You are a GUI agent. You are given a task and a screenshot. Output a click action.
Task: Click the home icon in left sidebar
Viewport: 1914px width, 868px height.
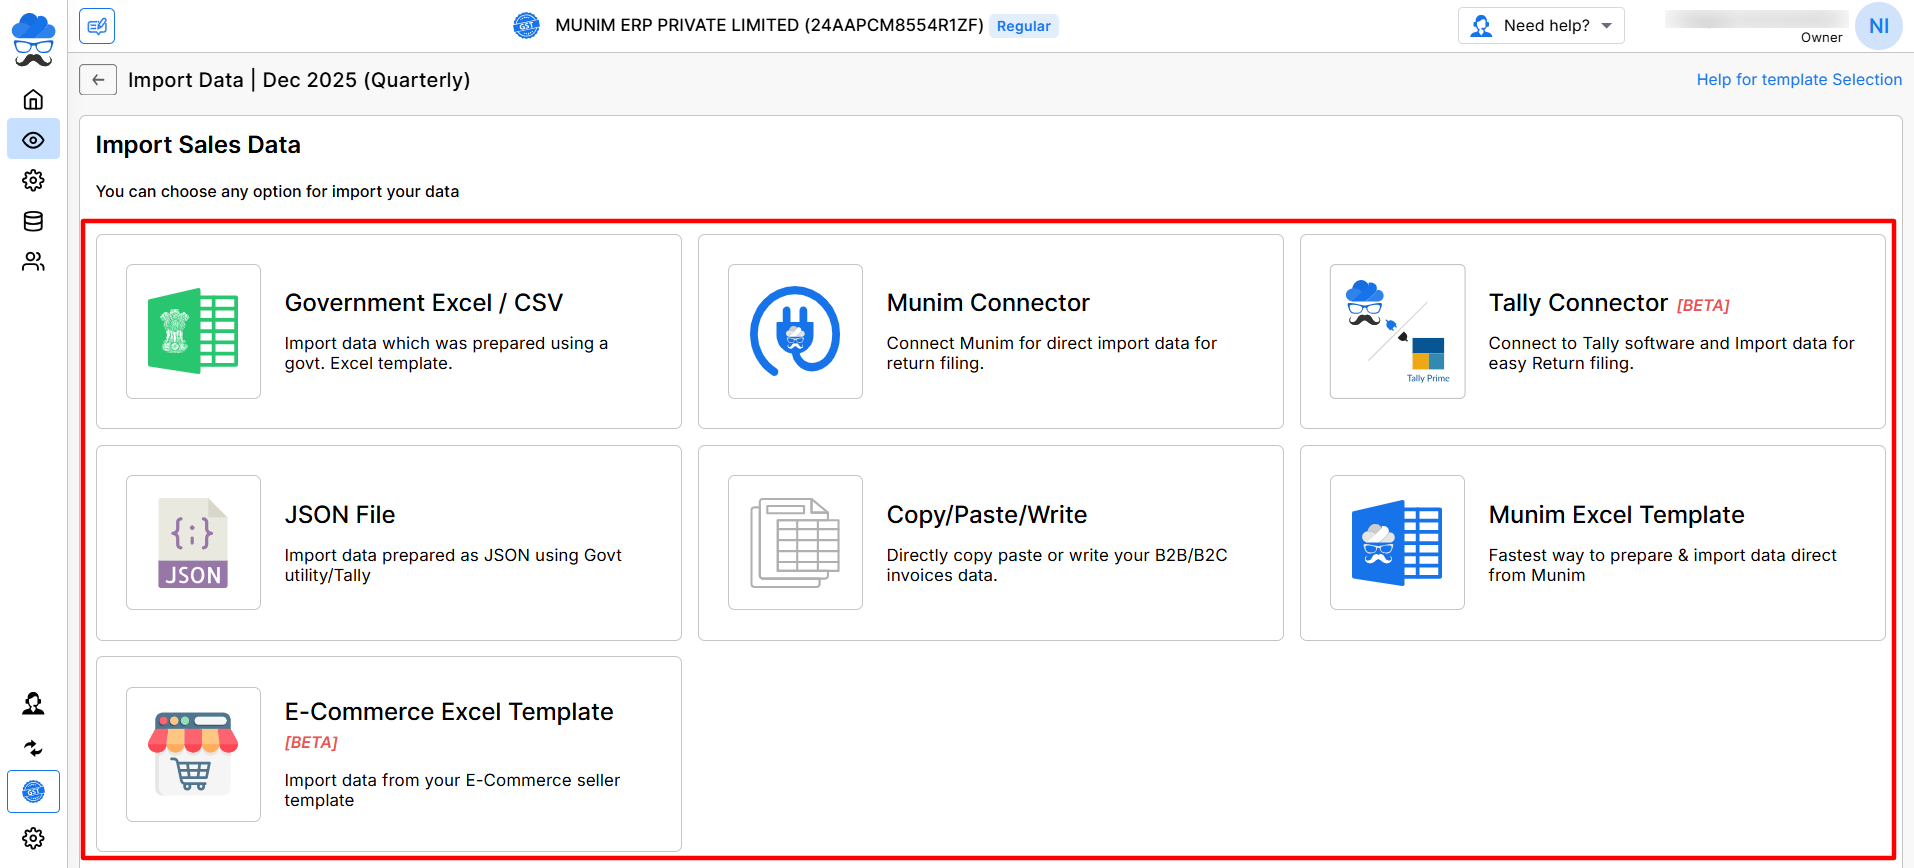[33, 99]
